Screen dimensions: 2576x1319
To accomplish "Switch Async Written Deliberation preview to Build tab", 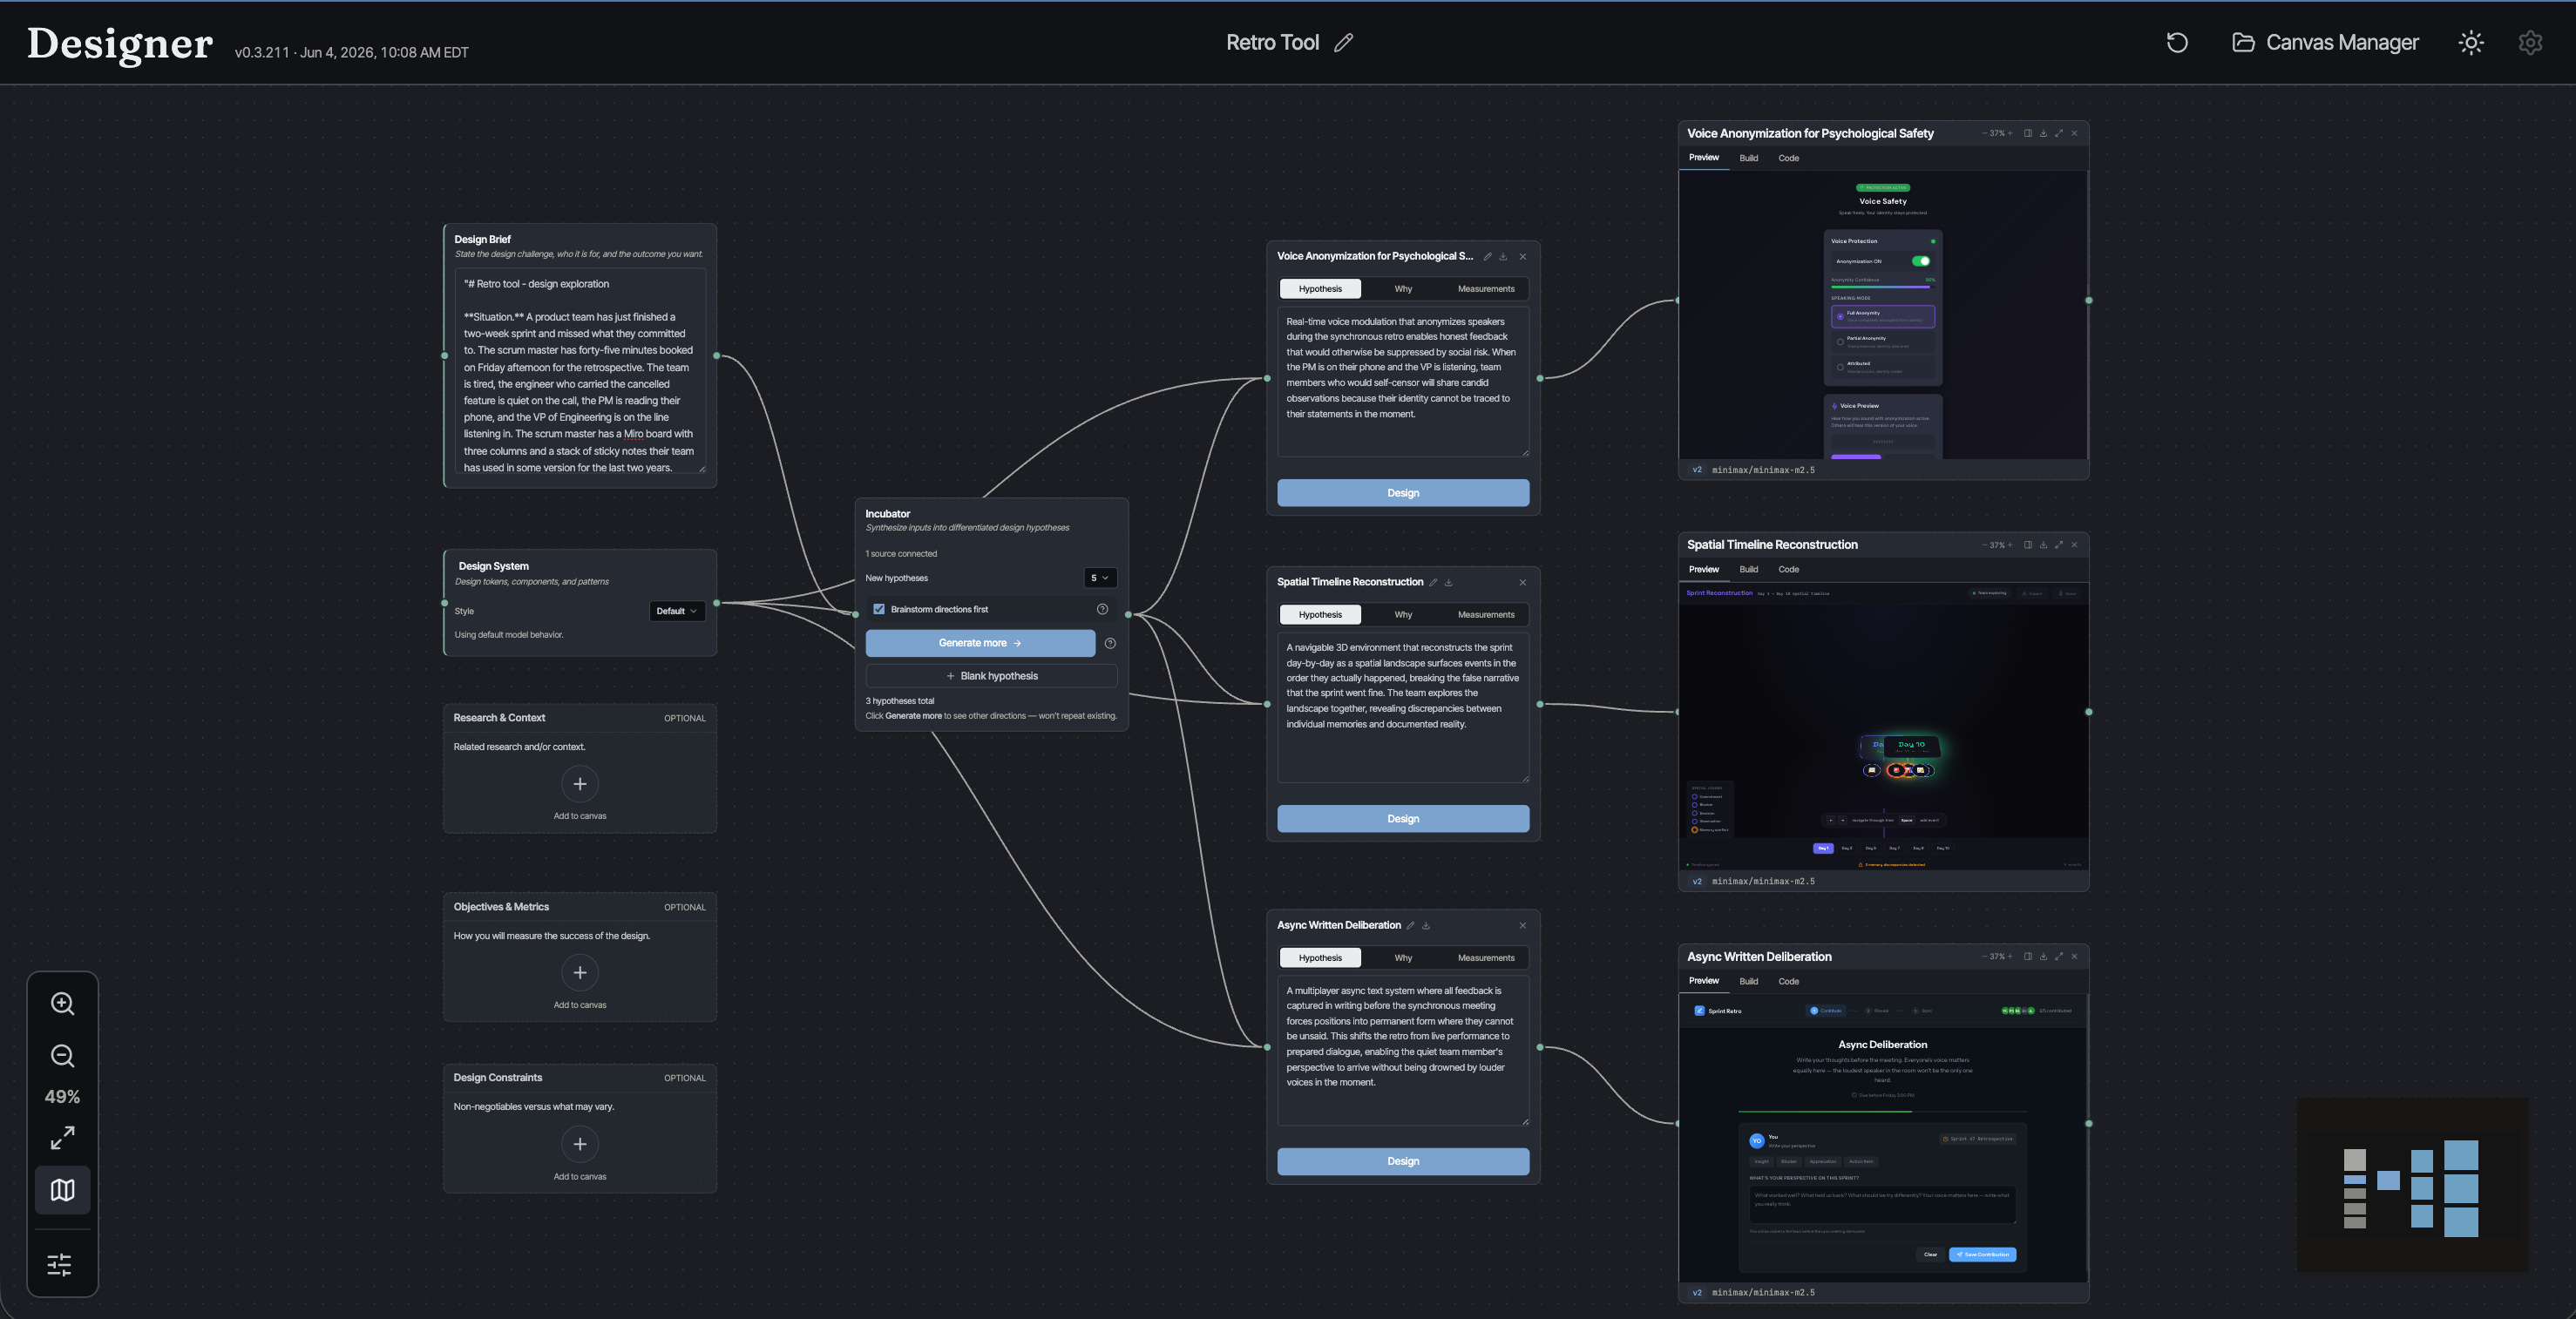I will 1748,981.
